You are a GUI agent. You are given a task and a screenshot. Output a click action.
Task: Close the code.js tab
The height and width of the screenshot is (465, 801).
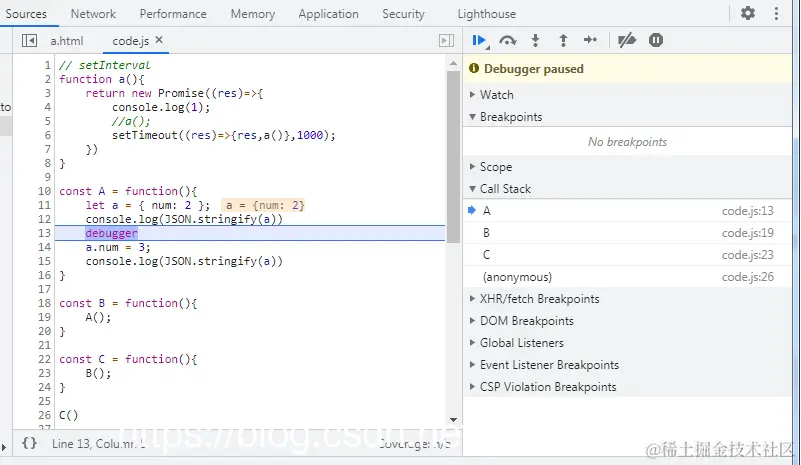pyautogui.click(x=159, y=39)
